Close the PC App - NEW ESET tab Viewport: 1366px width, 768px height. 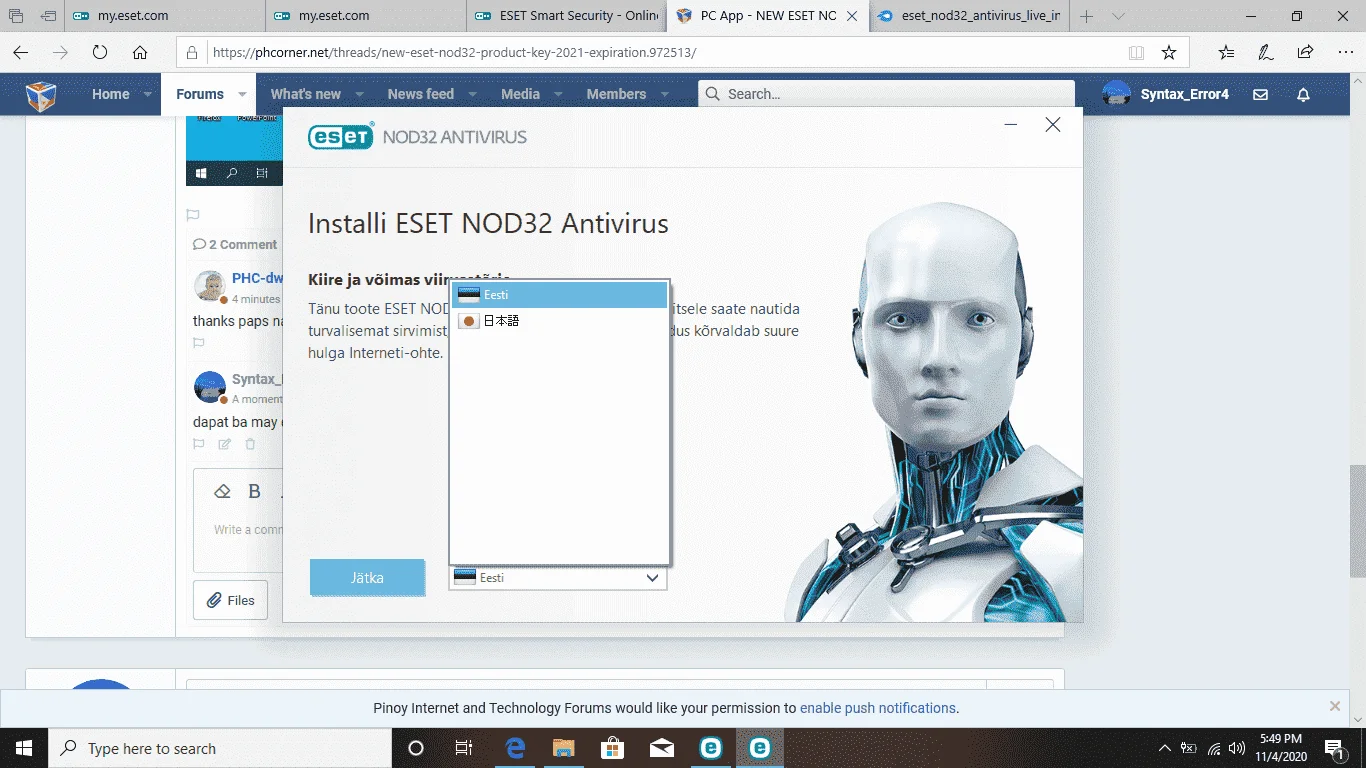pyautogui.click(x=852, y=16)
